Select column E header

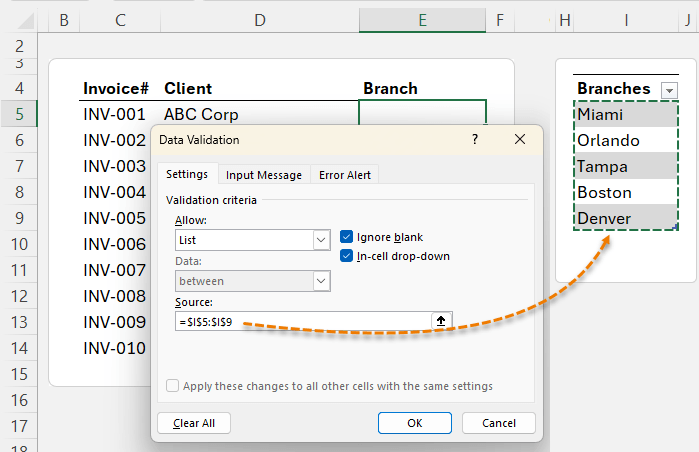point(422,20)
